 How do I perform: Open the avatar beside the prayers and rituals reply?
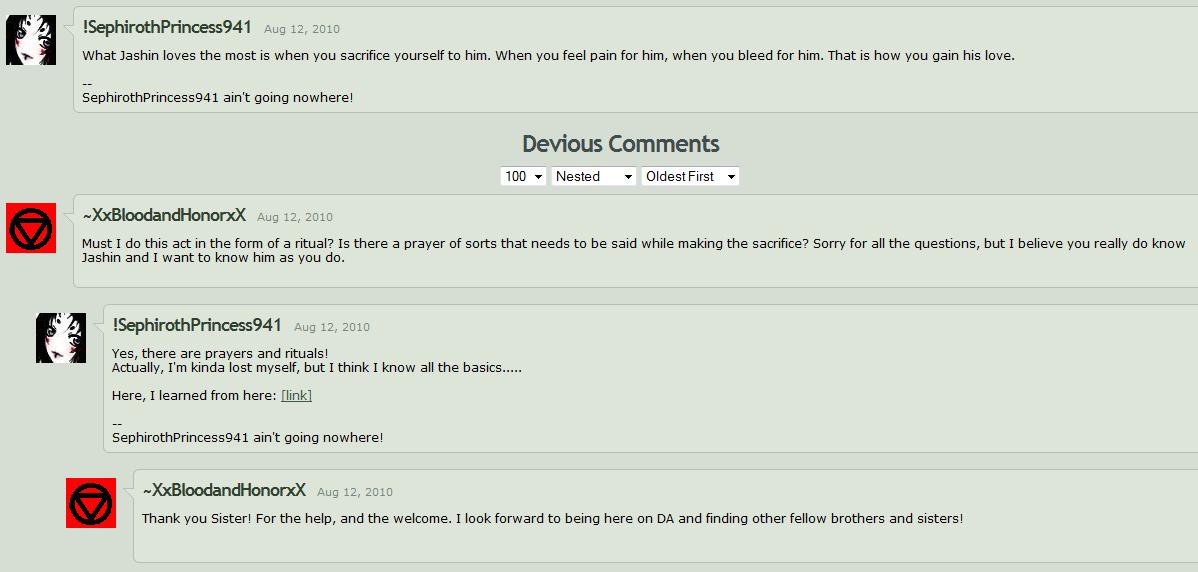pos(61,338)
